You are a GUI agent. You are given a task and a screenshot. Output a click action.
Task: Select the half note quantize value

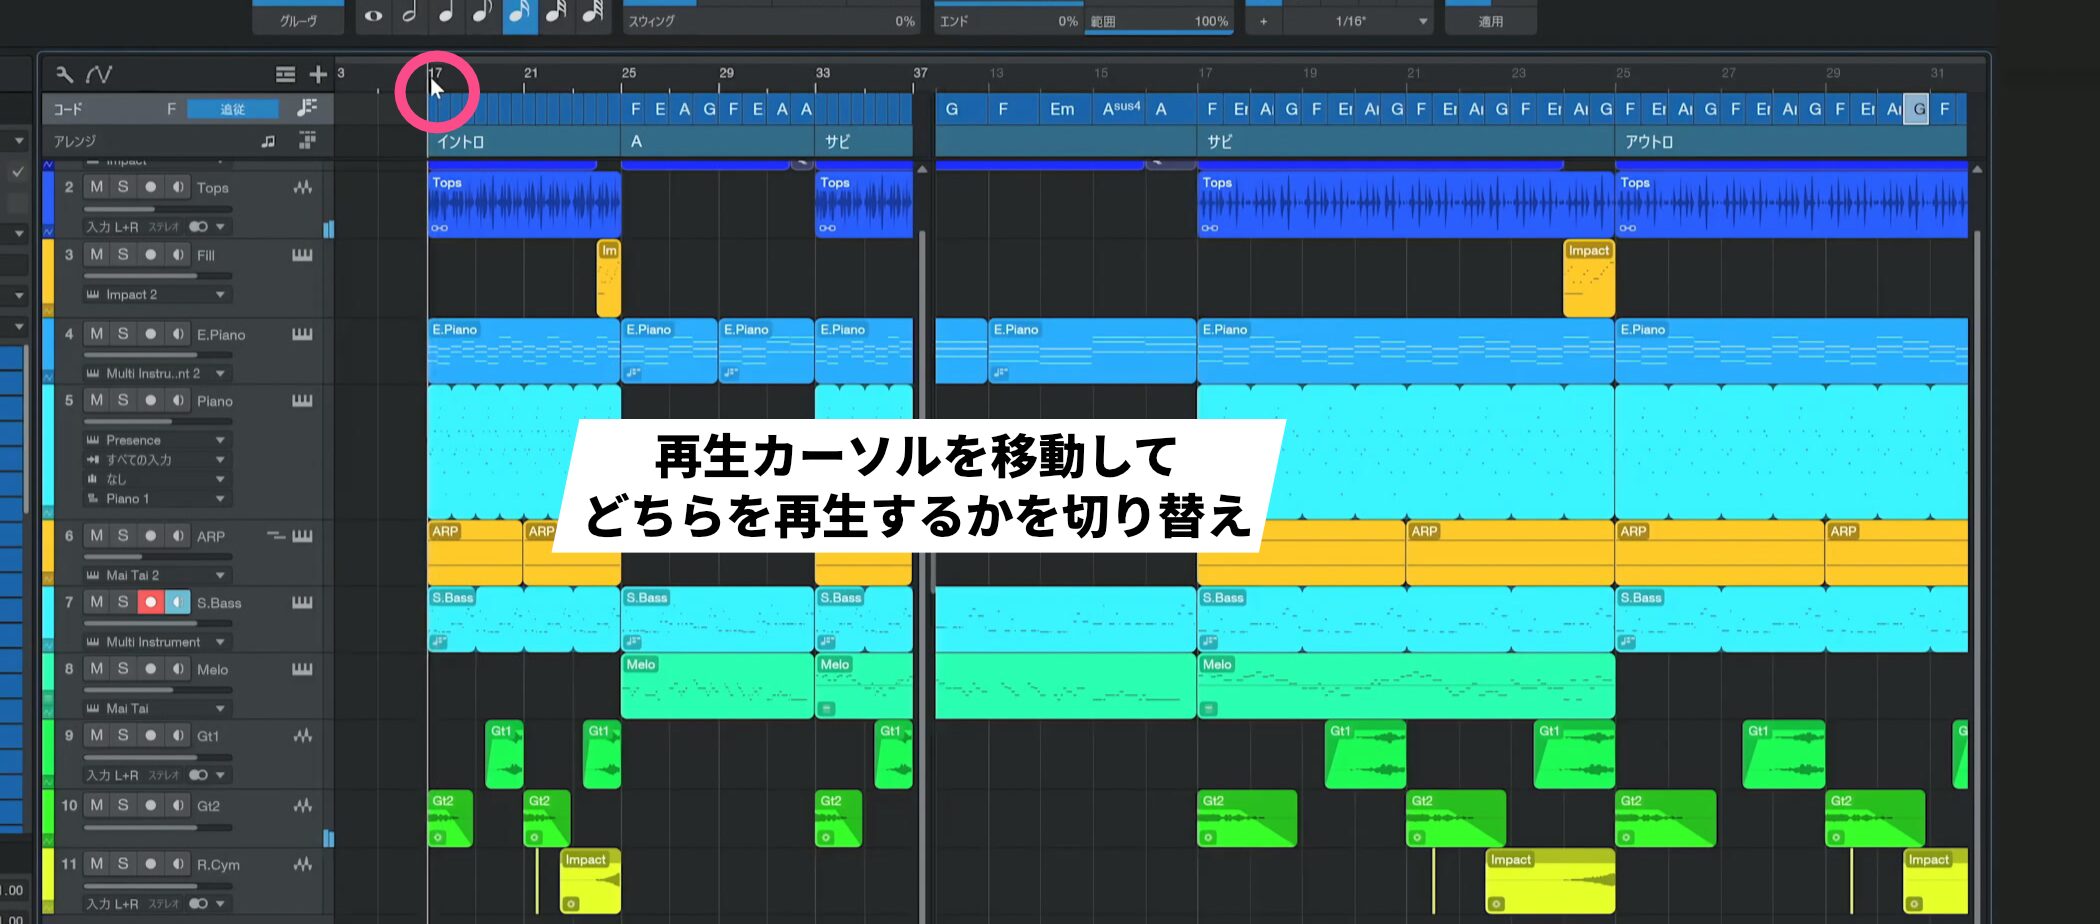[409, 14]
